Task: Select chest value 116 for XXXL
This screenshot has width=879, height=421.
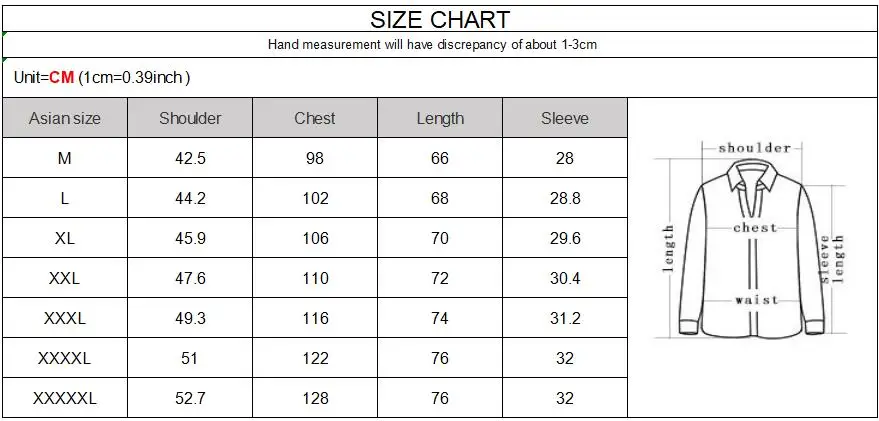Action: (315, 318)
